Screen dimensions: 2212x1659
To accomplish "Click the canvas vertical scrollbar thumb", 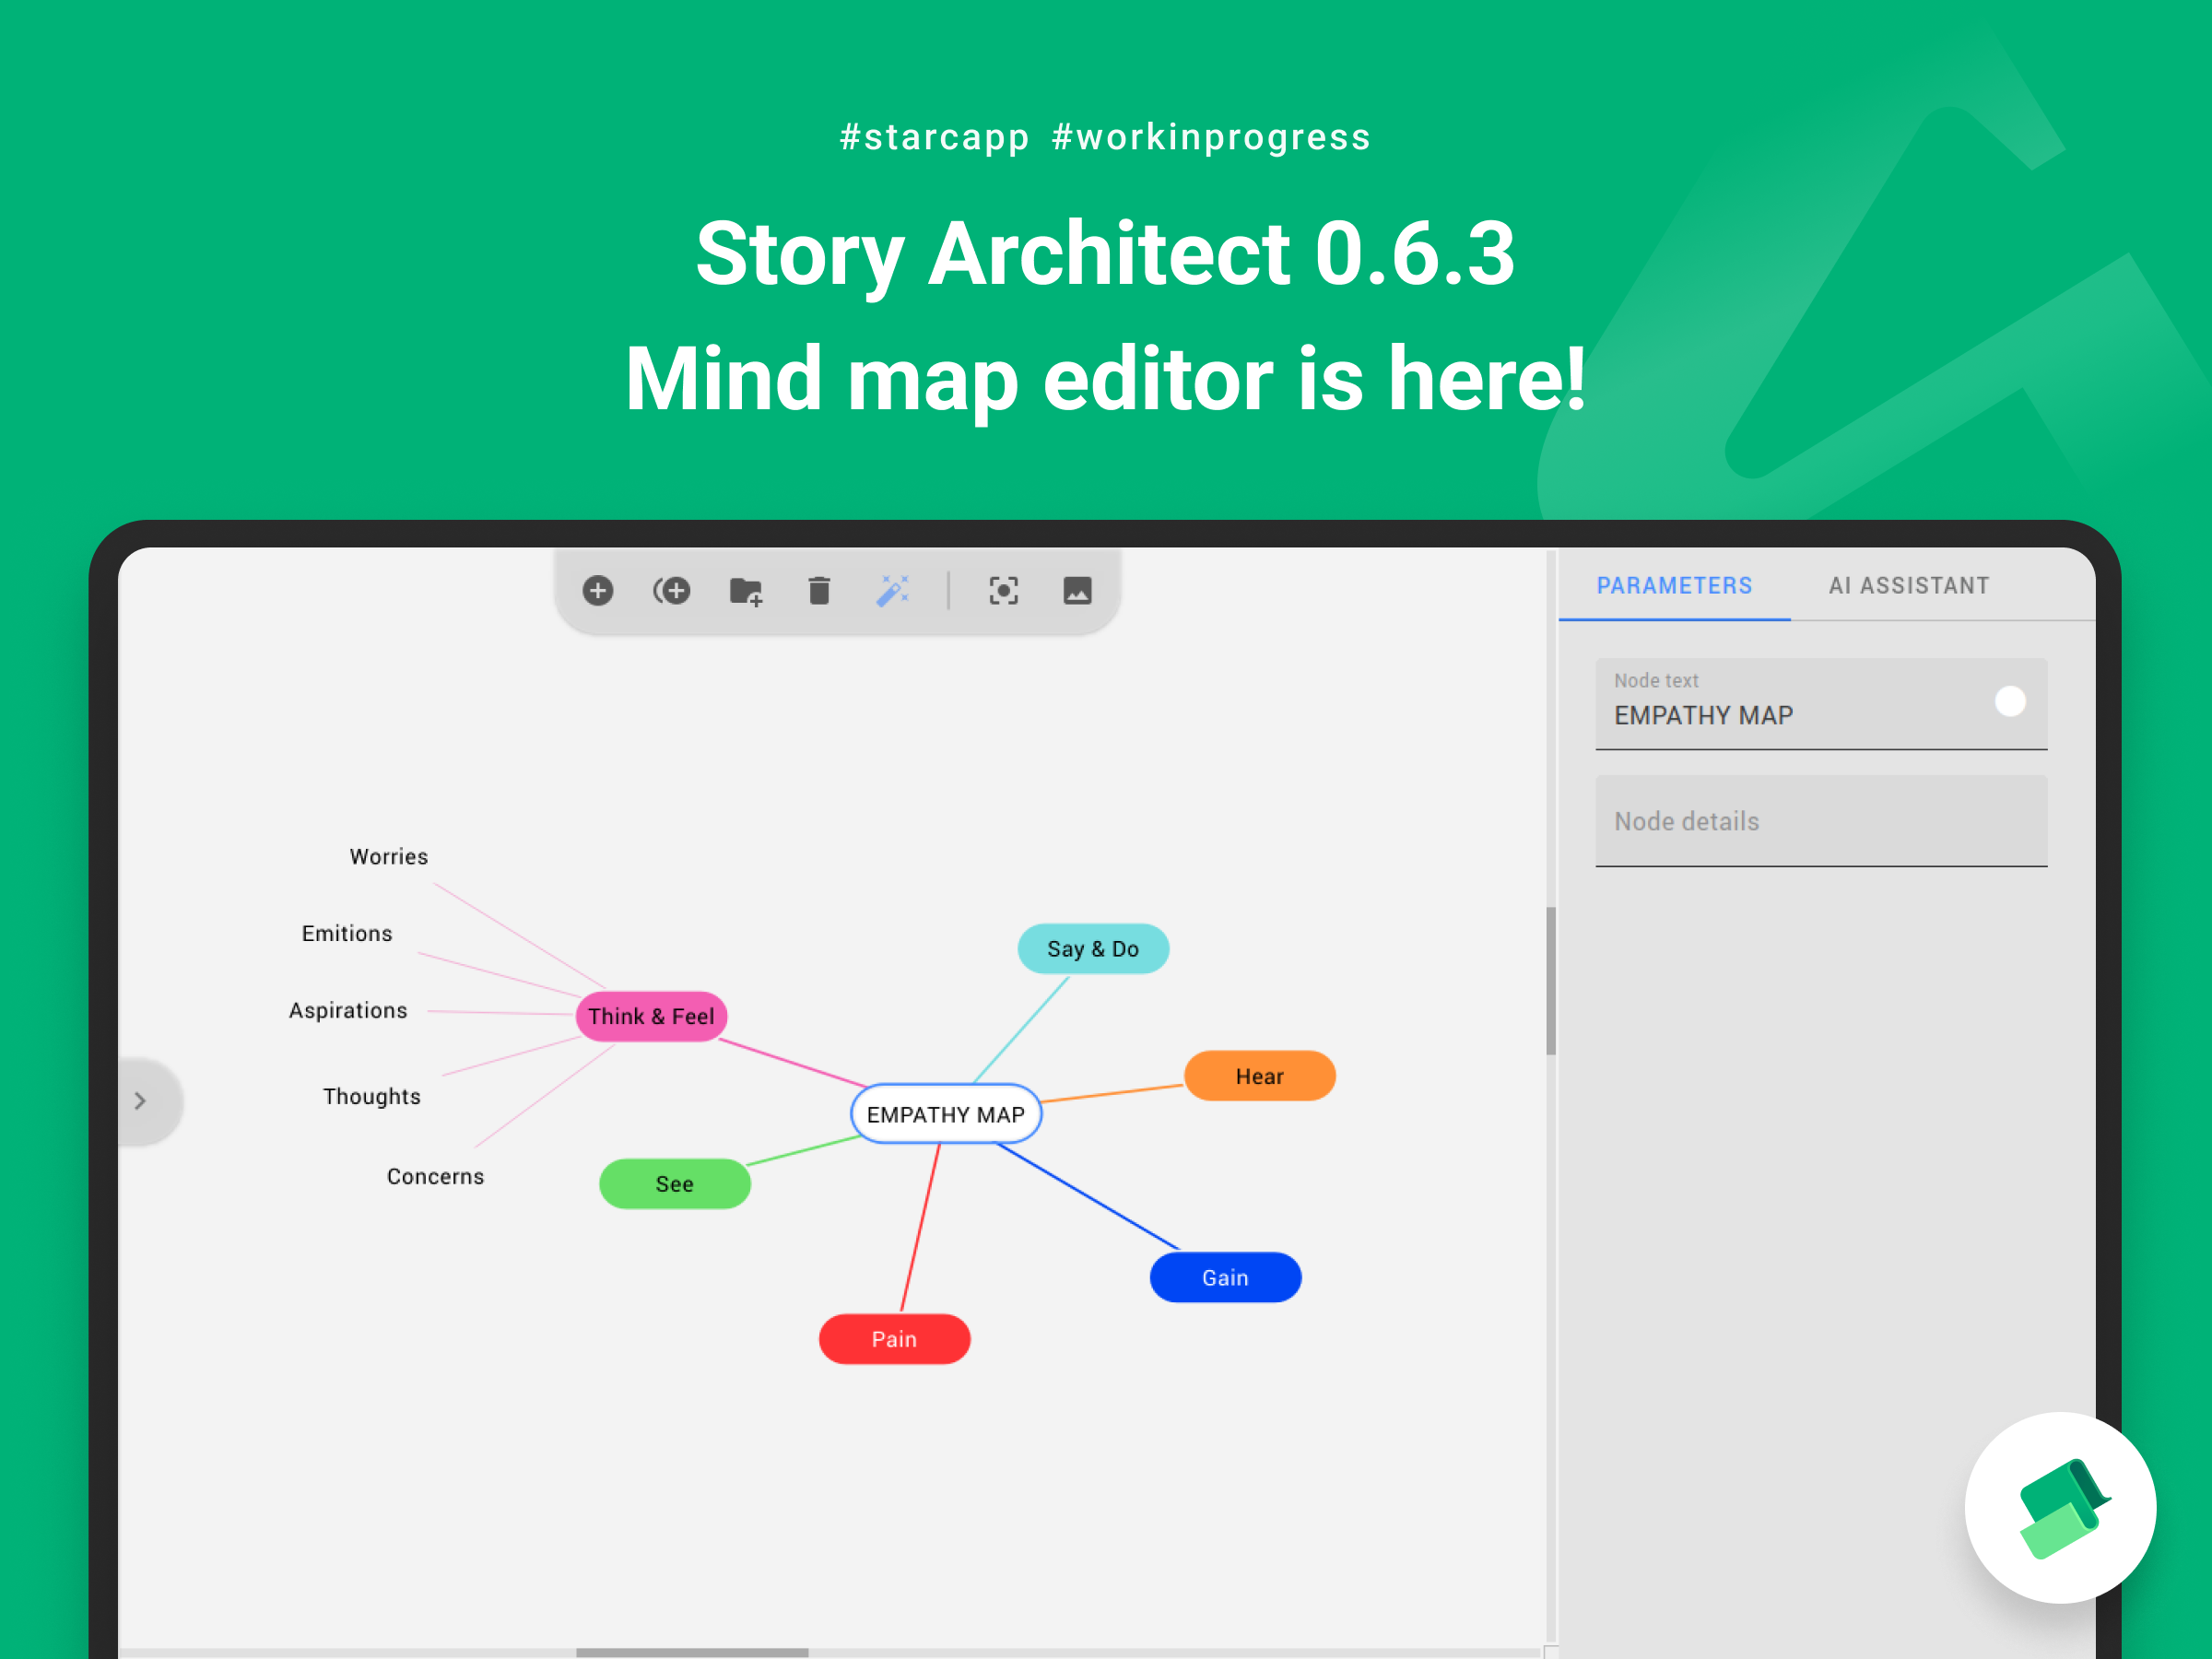I will [x=1551, y=981].
